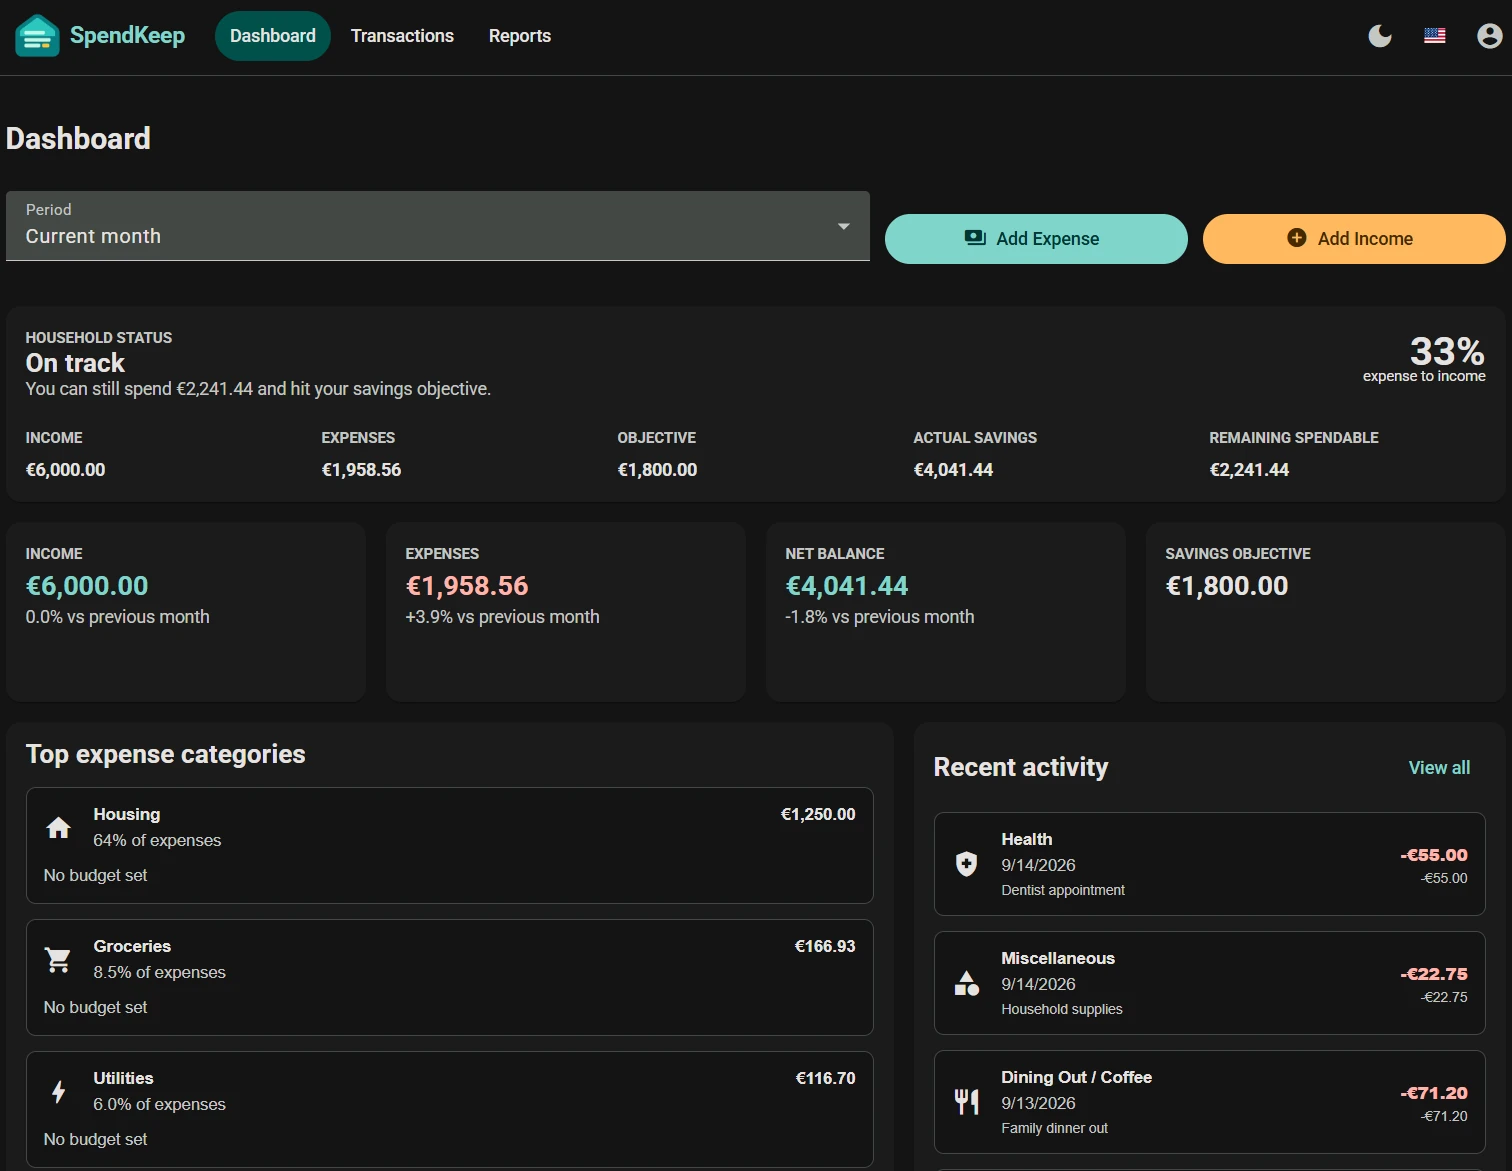Click the Household supplies description
The image size is (1512, 1171).
1062,1009
